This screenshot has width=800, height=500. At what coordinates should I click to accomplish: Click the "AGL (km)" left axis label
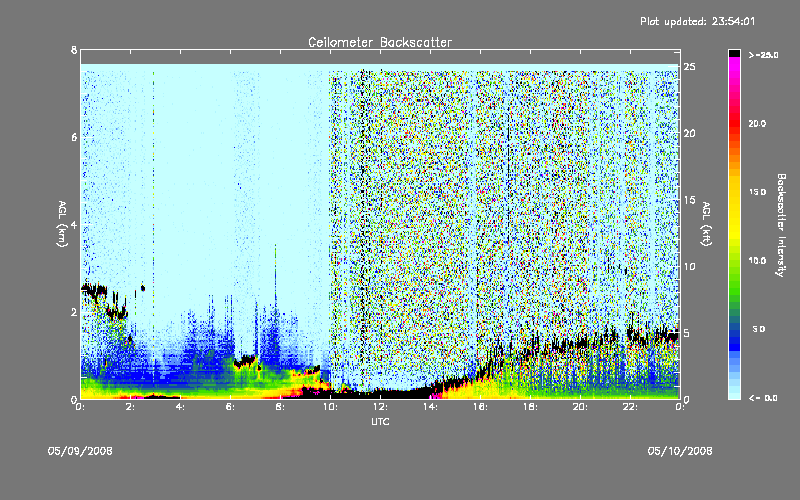pos(62,224)
